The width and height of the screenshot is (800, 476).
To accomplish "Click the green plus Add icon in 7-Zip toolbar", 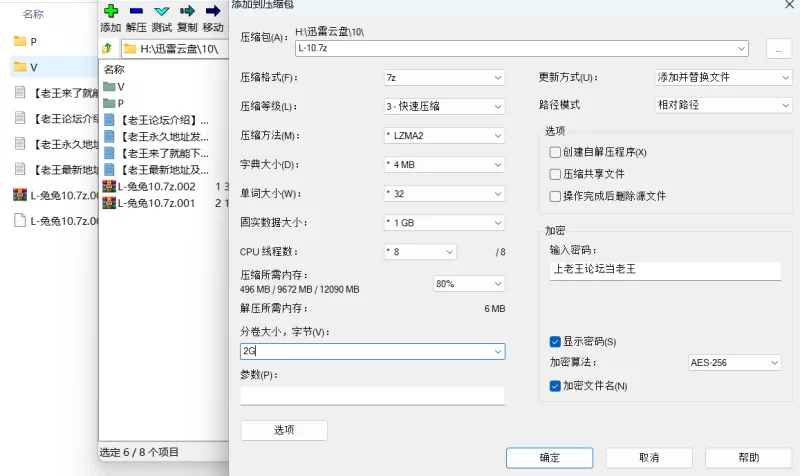I will tap(111, 11).
